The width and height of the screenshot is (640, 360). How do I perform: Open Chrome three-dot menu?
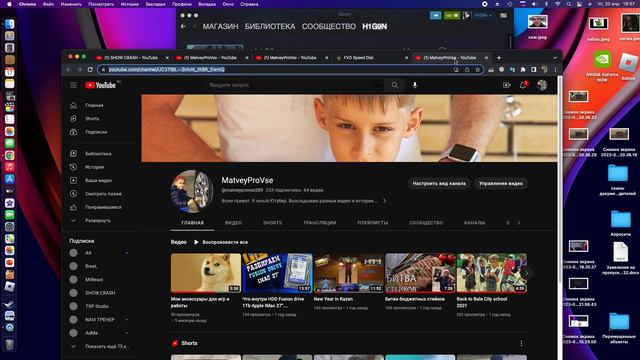(x=555, y=69)
